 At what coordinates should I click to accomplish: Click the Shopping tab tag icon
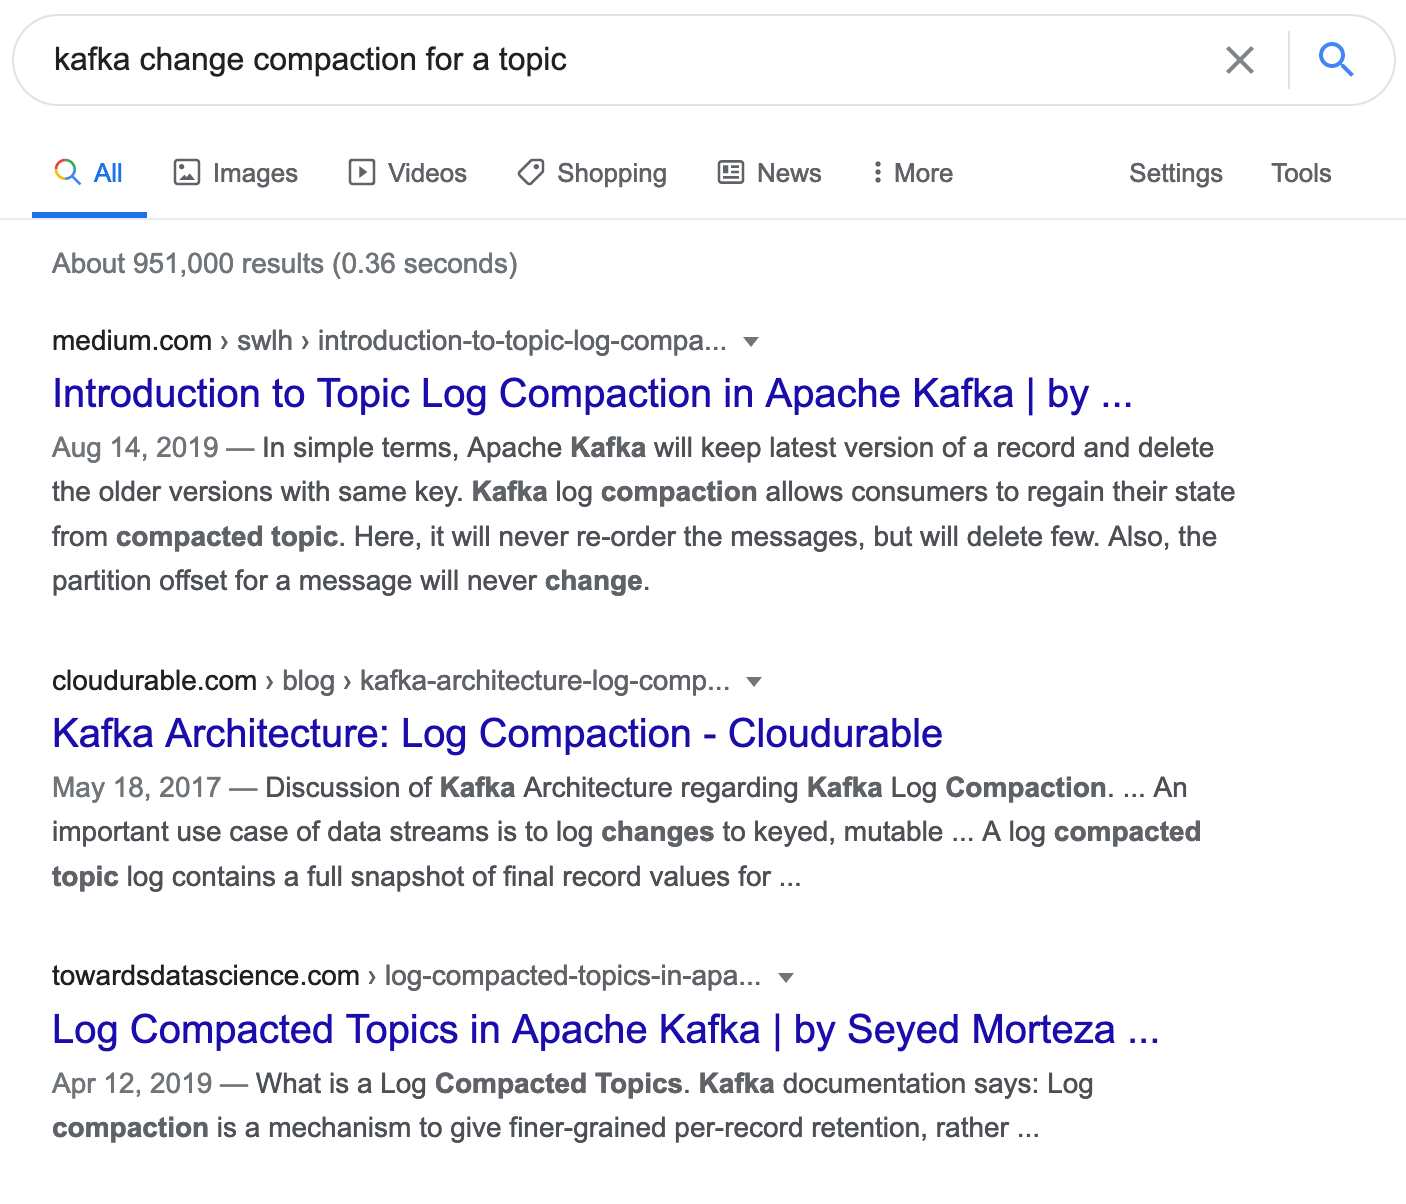[x=531, y=172]
